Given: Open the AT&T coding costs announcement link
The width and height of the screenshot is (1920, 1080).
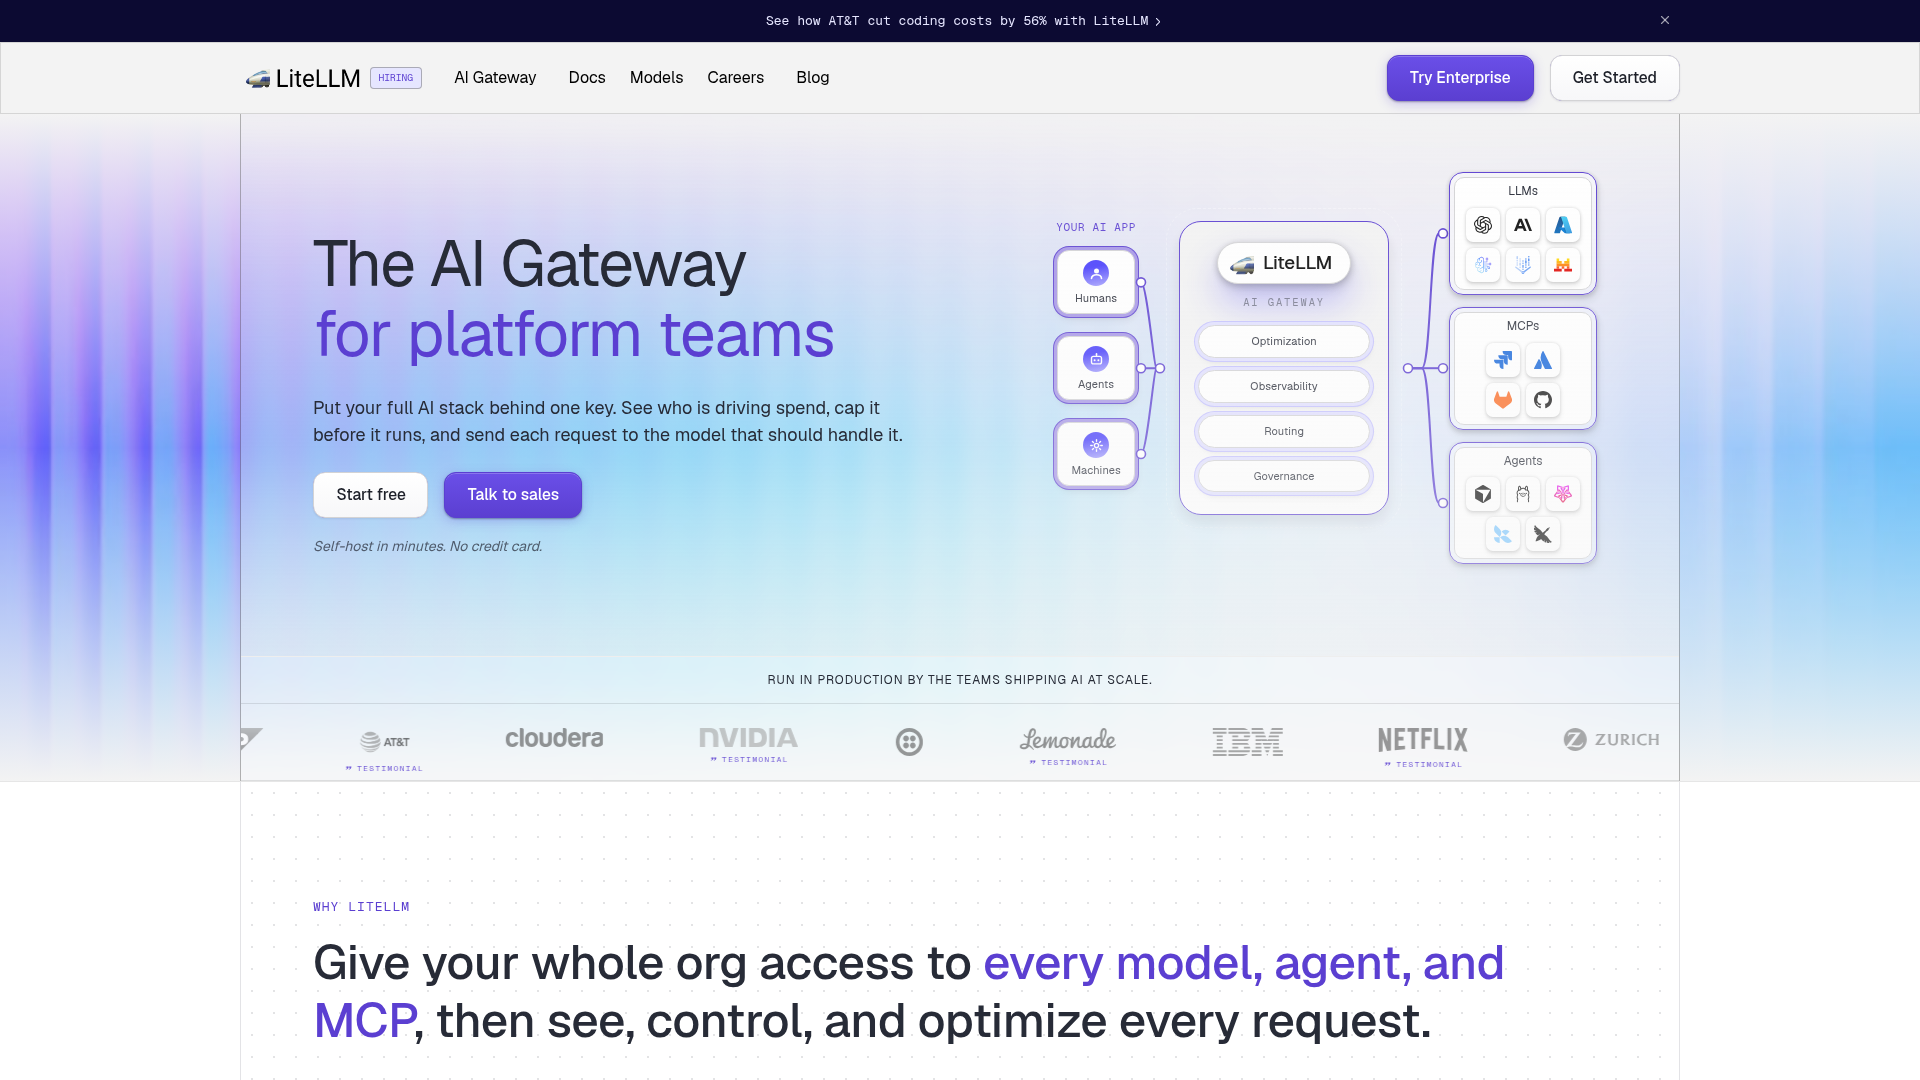Looking at the screenshot, I should coord(963,21).
